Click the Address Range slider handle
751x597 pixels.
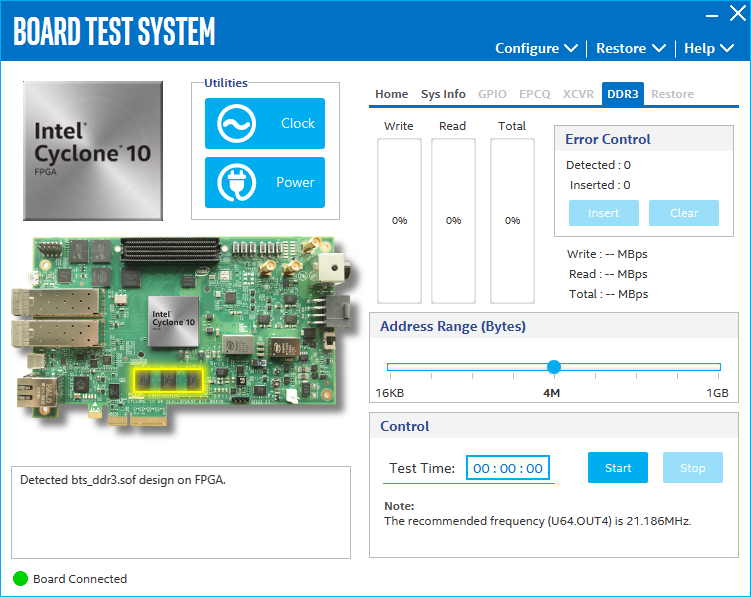point(554,367)
